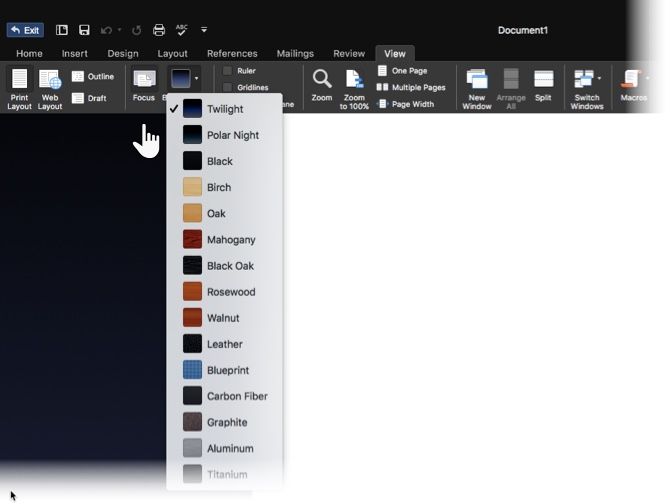
Task: Select the Mahogany background
Action: tap(225, 240)
